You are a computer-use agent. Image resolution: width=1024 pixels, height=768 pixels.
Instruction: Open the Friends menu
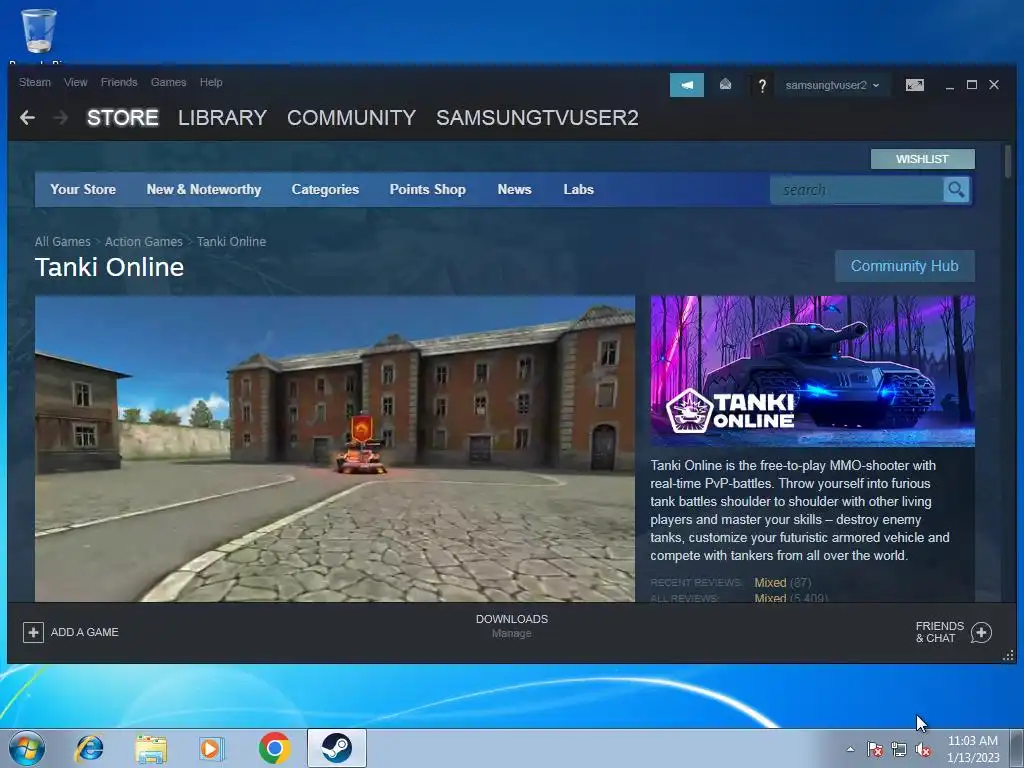click(x=119, y=82)
